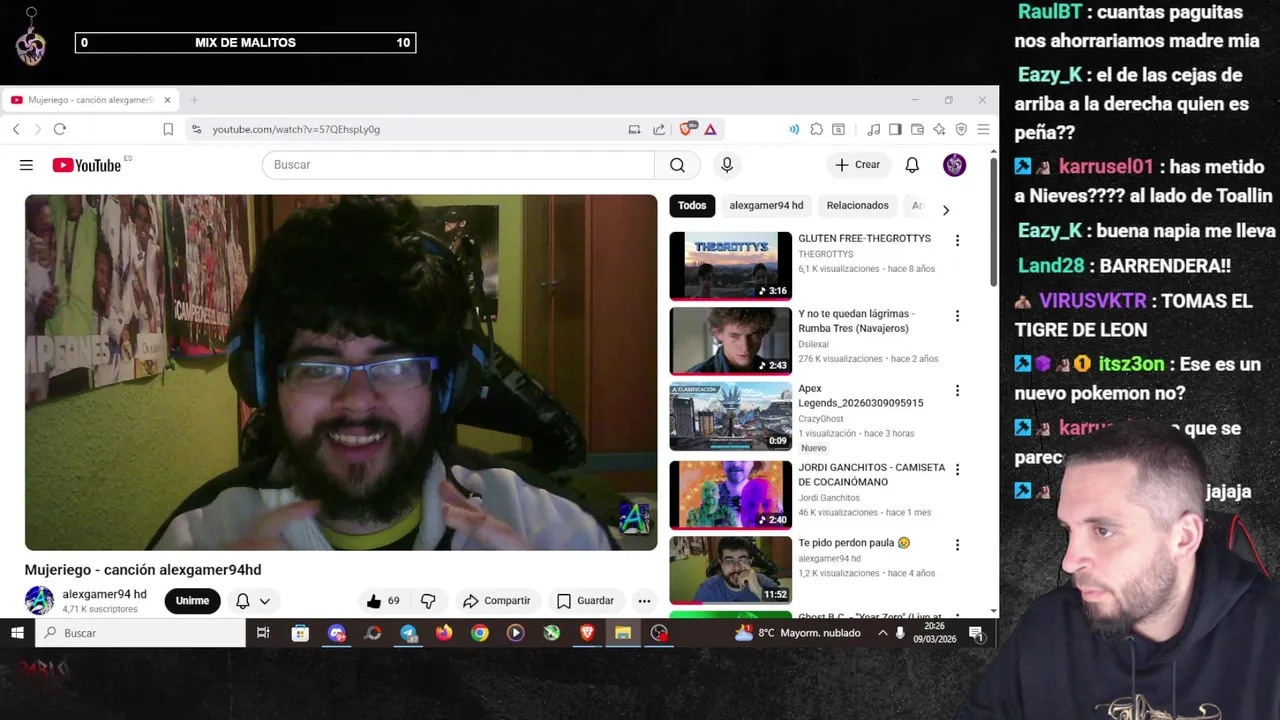Click the Windows taskbar Buscar search box
The height and width of the screenshot is (720, 1280).
(x=140, y=633)
